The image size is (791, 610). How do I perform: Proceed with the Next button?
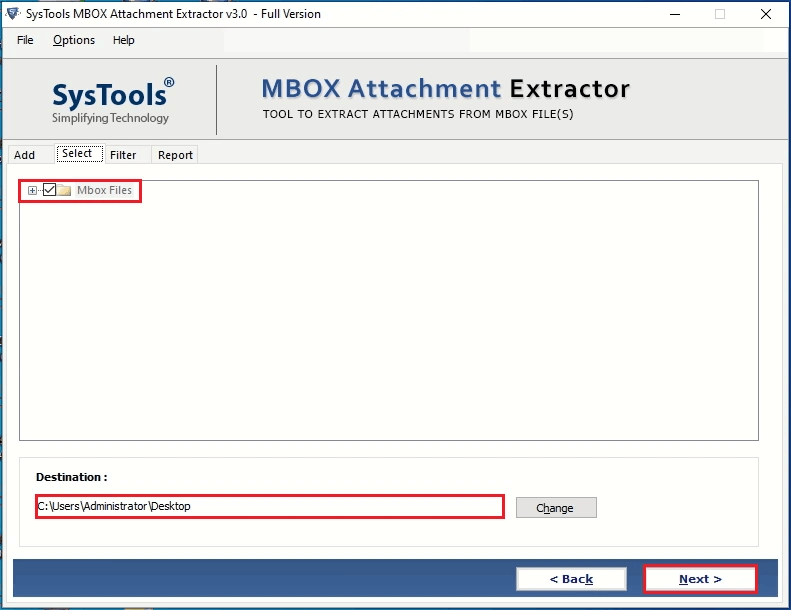[700, 579]
